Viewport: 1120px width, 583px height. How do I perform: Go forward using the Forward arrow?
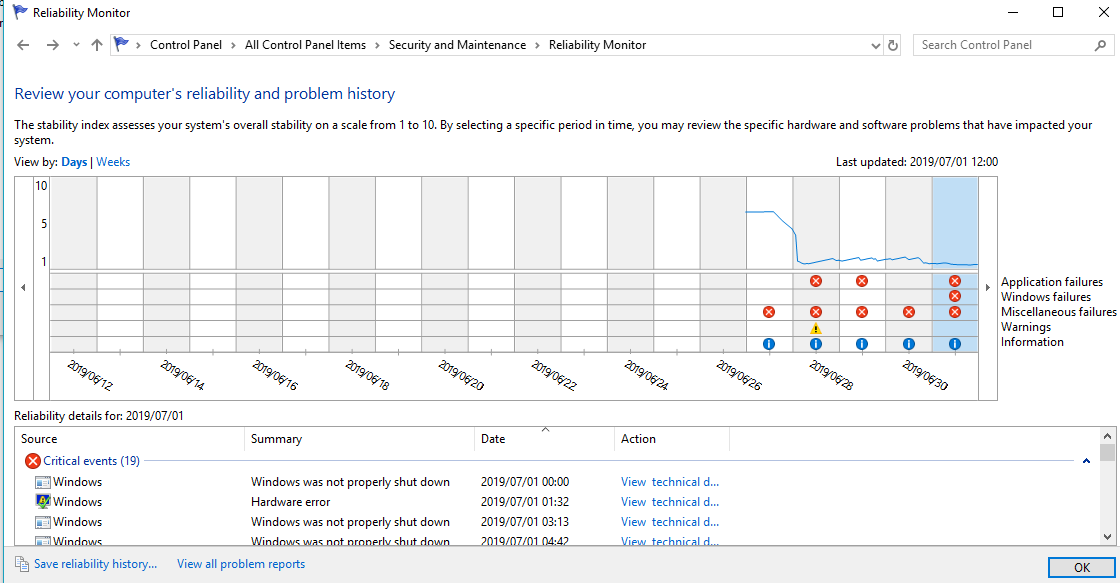pyautogui.click(x=52, y=45)
